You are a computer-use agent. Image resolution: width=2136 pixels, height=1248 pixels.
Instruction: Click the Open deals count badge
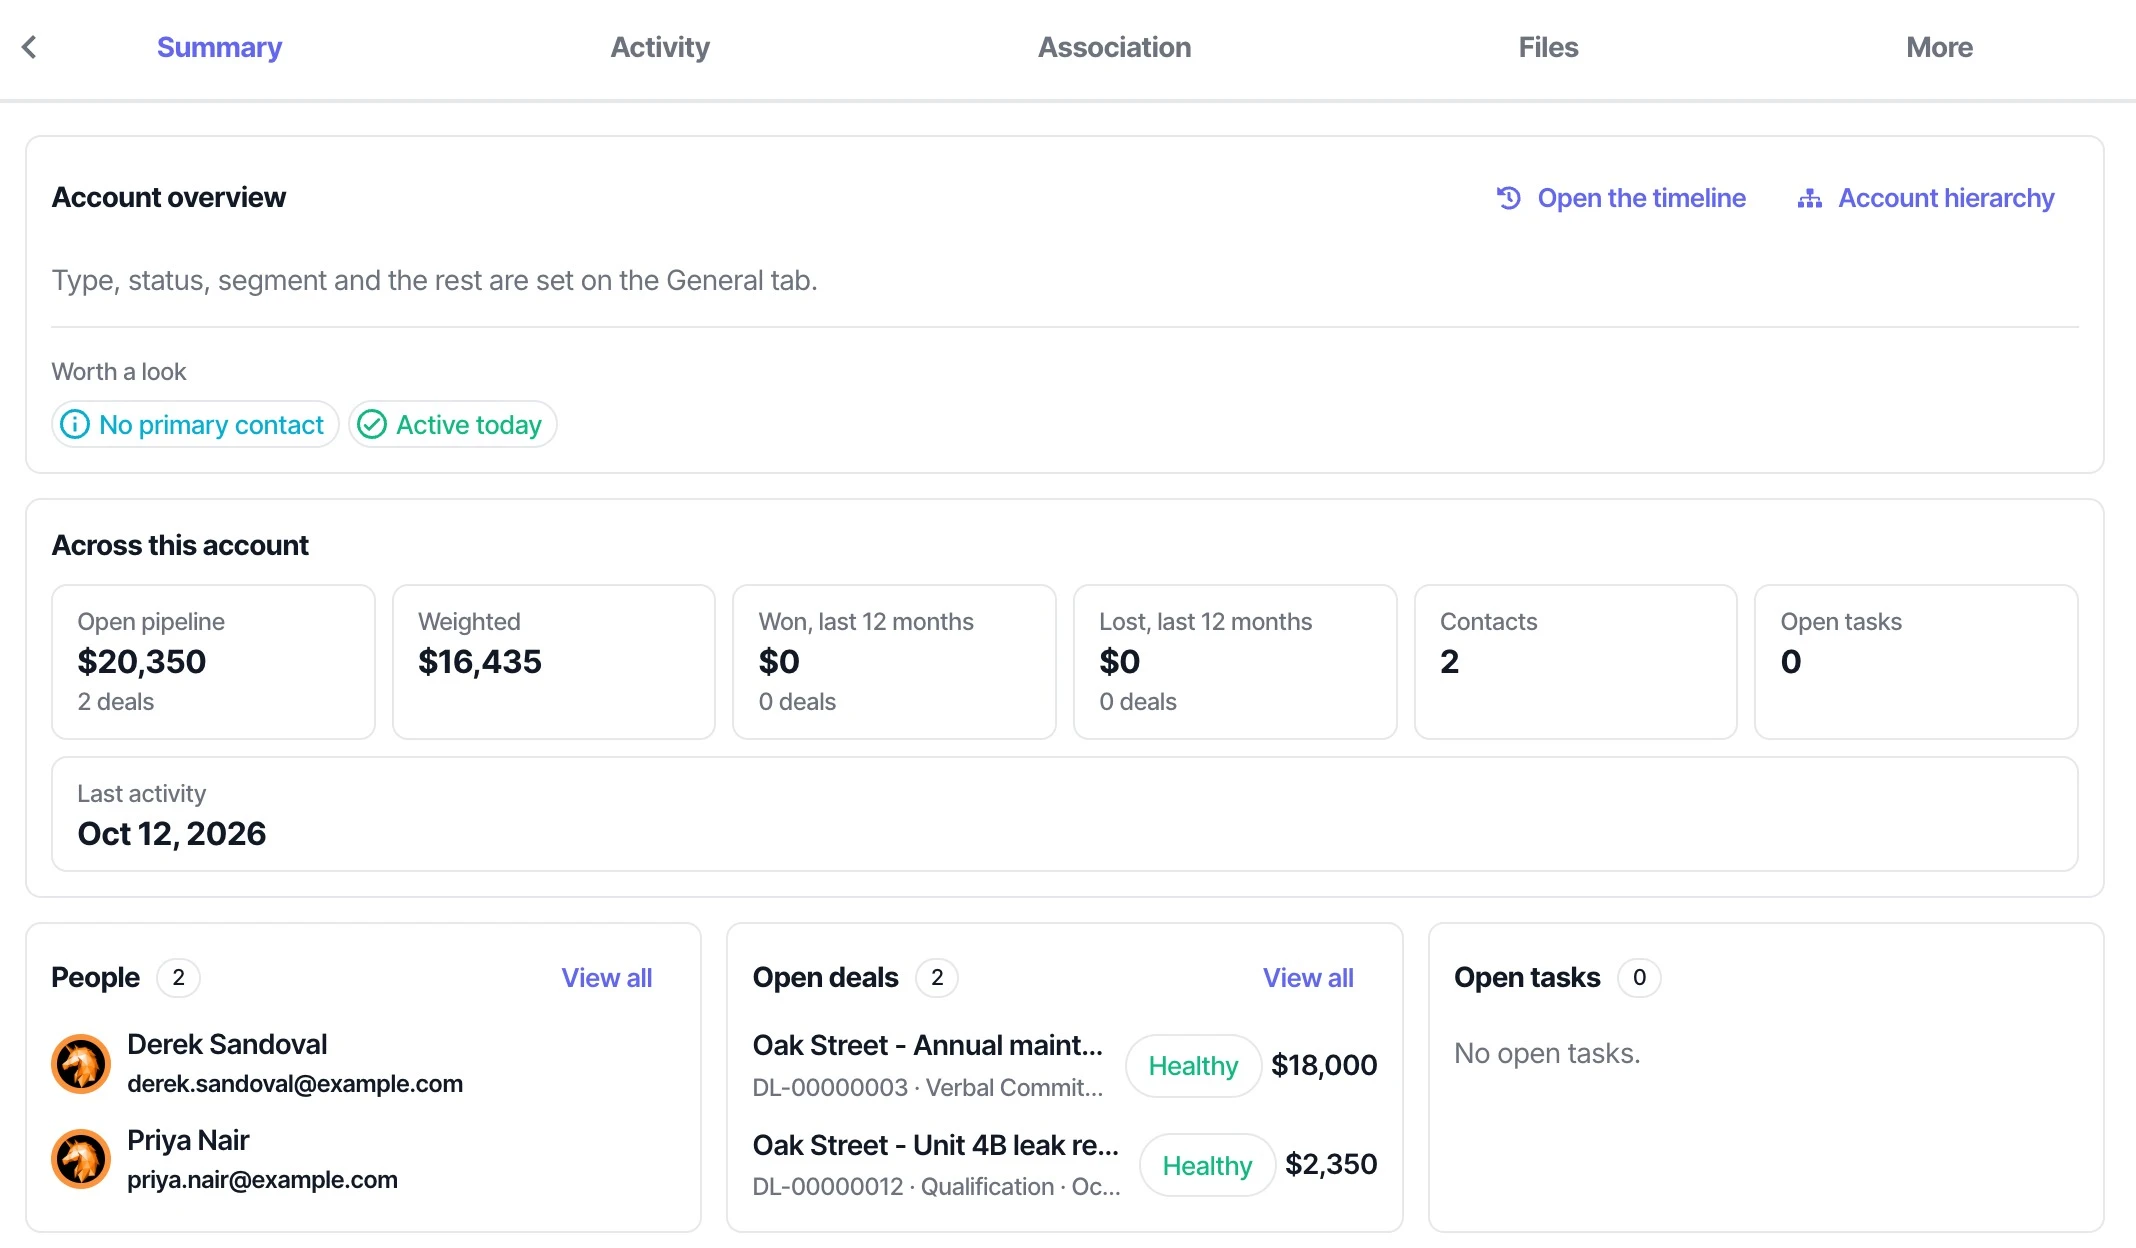tap(937, 978)
